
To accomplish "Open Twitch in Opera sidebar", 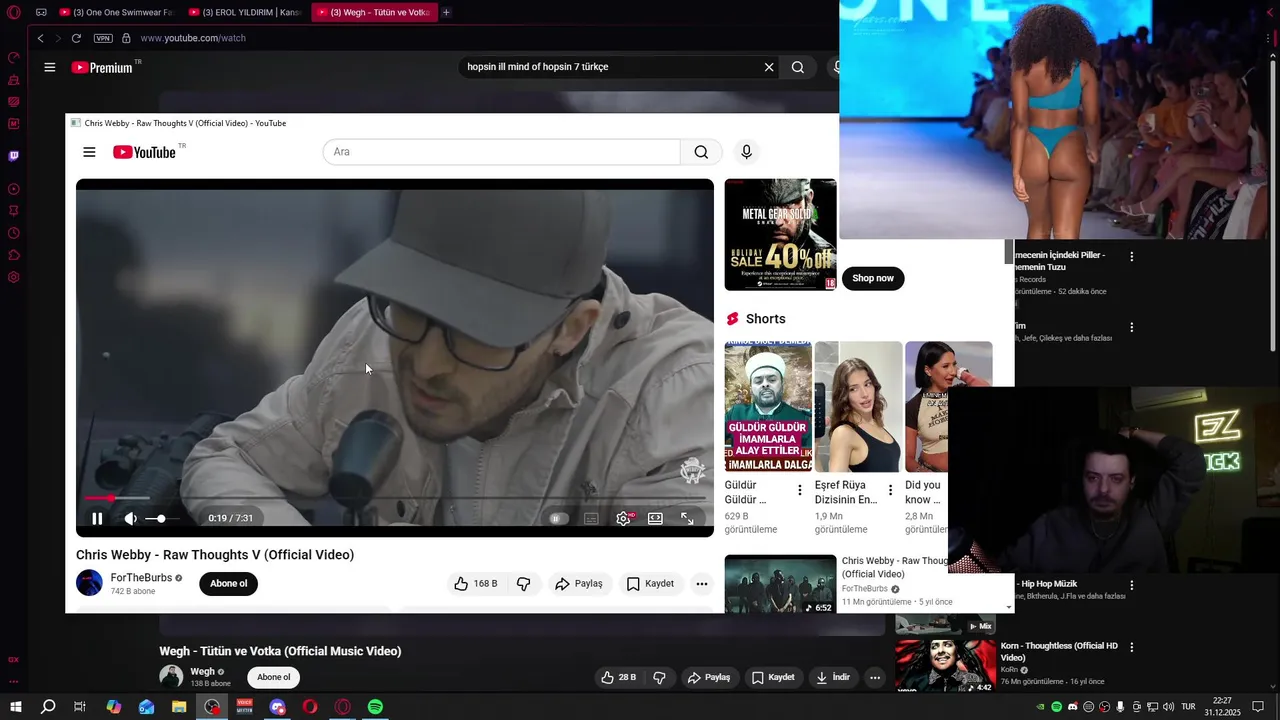I will pyautogui.click(x=14, y=156).
